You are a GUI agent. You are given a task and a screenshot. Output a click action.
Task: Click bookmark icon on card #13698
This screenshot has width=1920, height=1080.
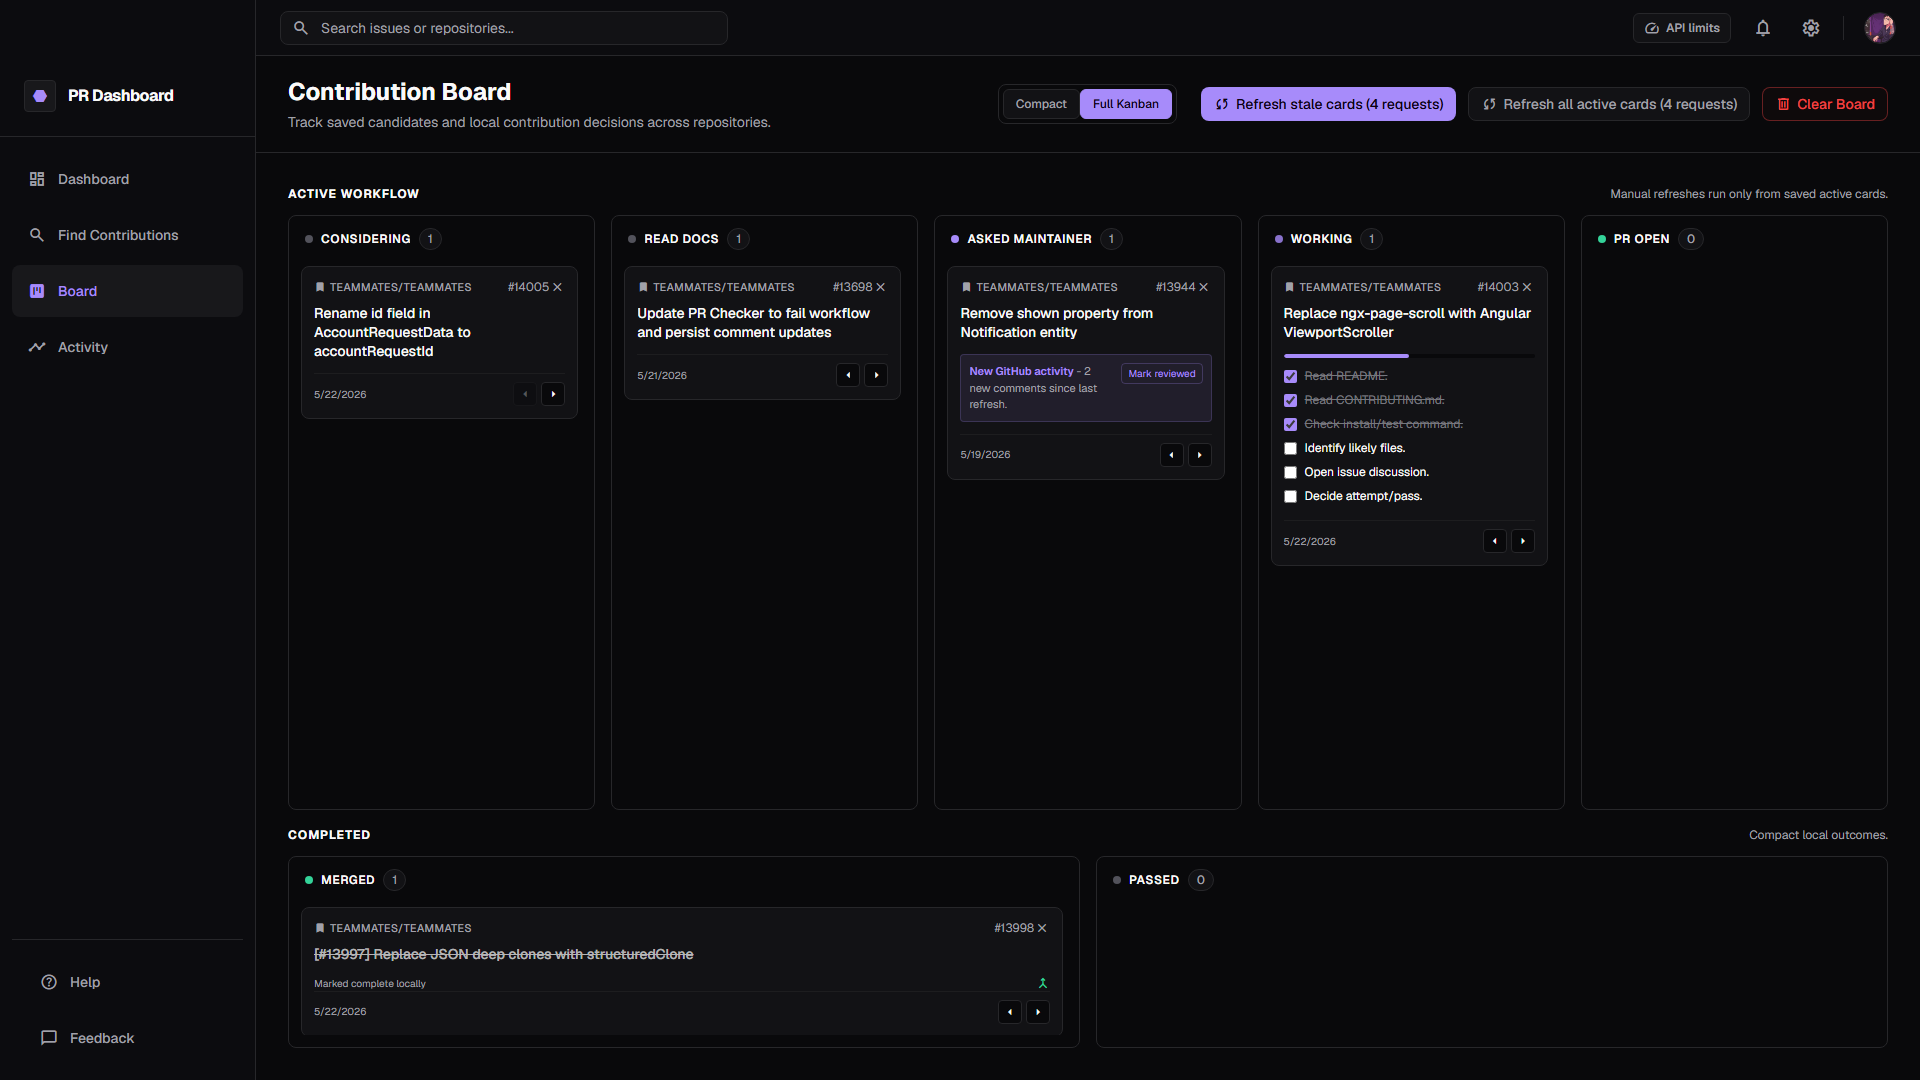click(643, 287)
